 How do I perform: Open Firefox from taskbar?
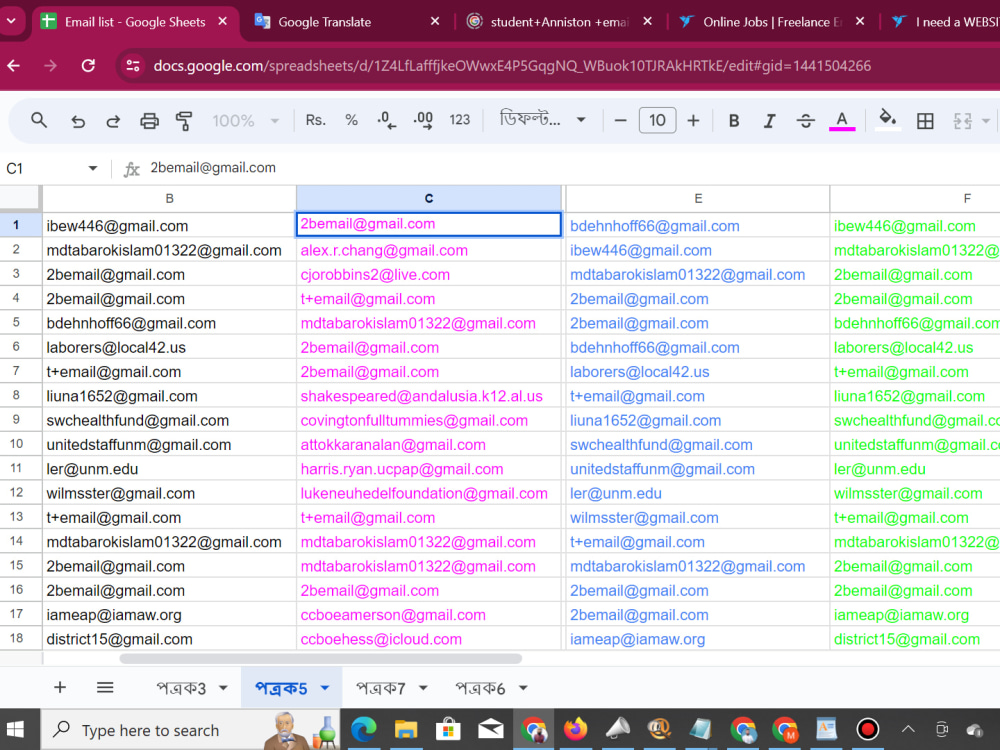[x=575, y=729]
